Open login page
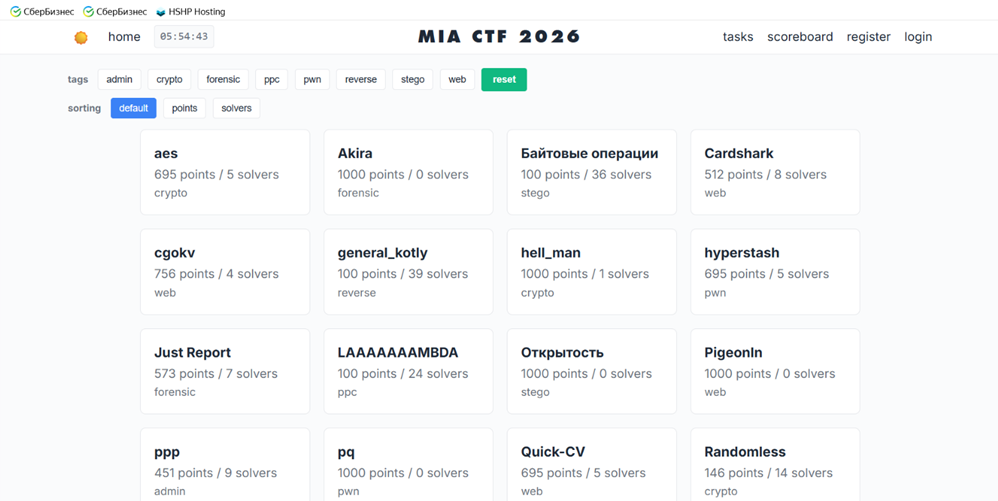The width and height of the screenshot is (998, 501). pyautogui.click(x=918, y=37)
